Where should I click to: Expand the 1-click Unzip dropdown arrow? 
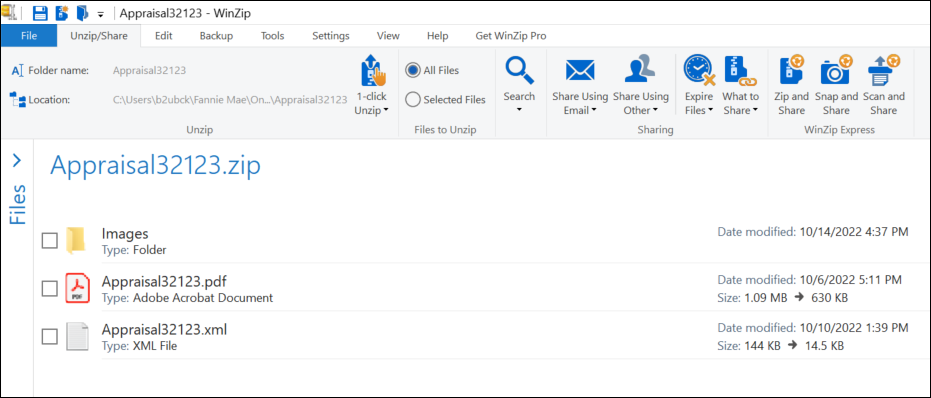(386, 110)
